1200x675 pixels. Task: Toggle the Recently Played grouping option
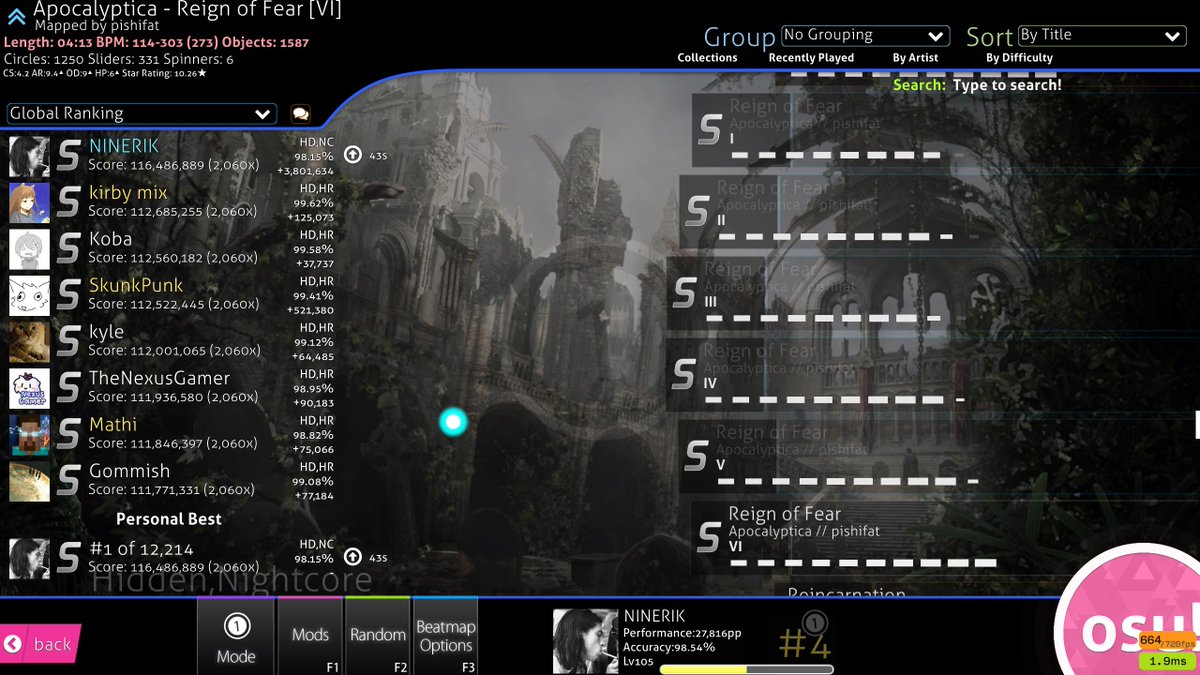coord(811,57)
